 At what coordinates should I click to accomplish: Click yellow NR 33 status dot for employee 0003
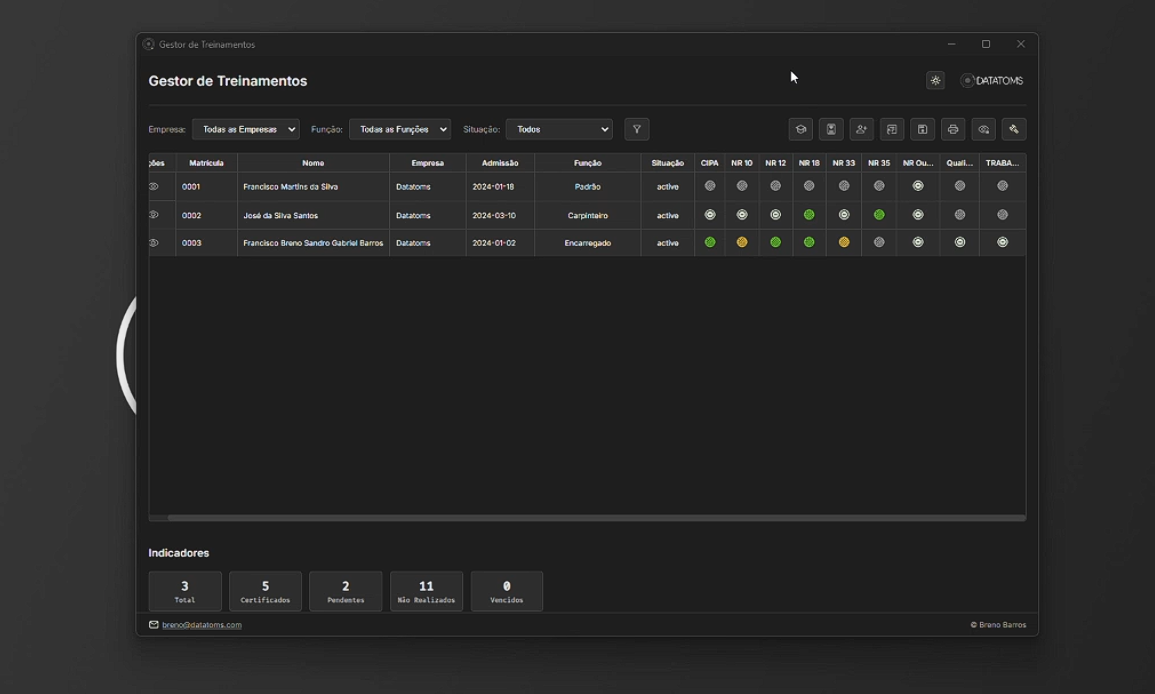tap(844, 242)
